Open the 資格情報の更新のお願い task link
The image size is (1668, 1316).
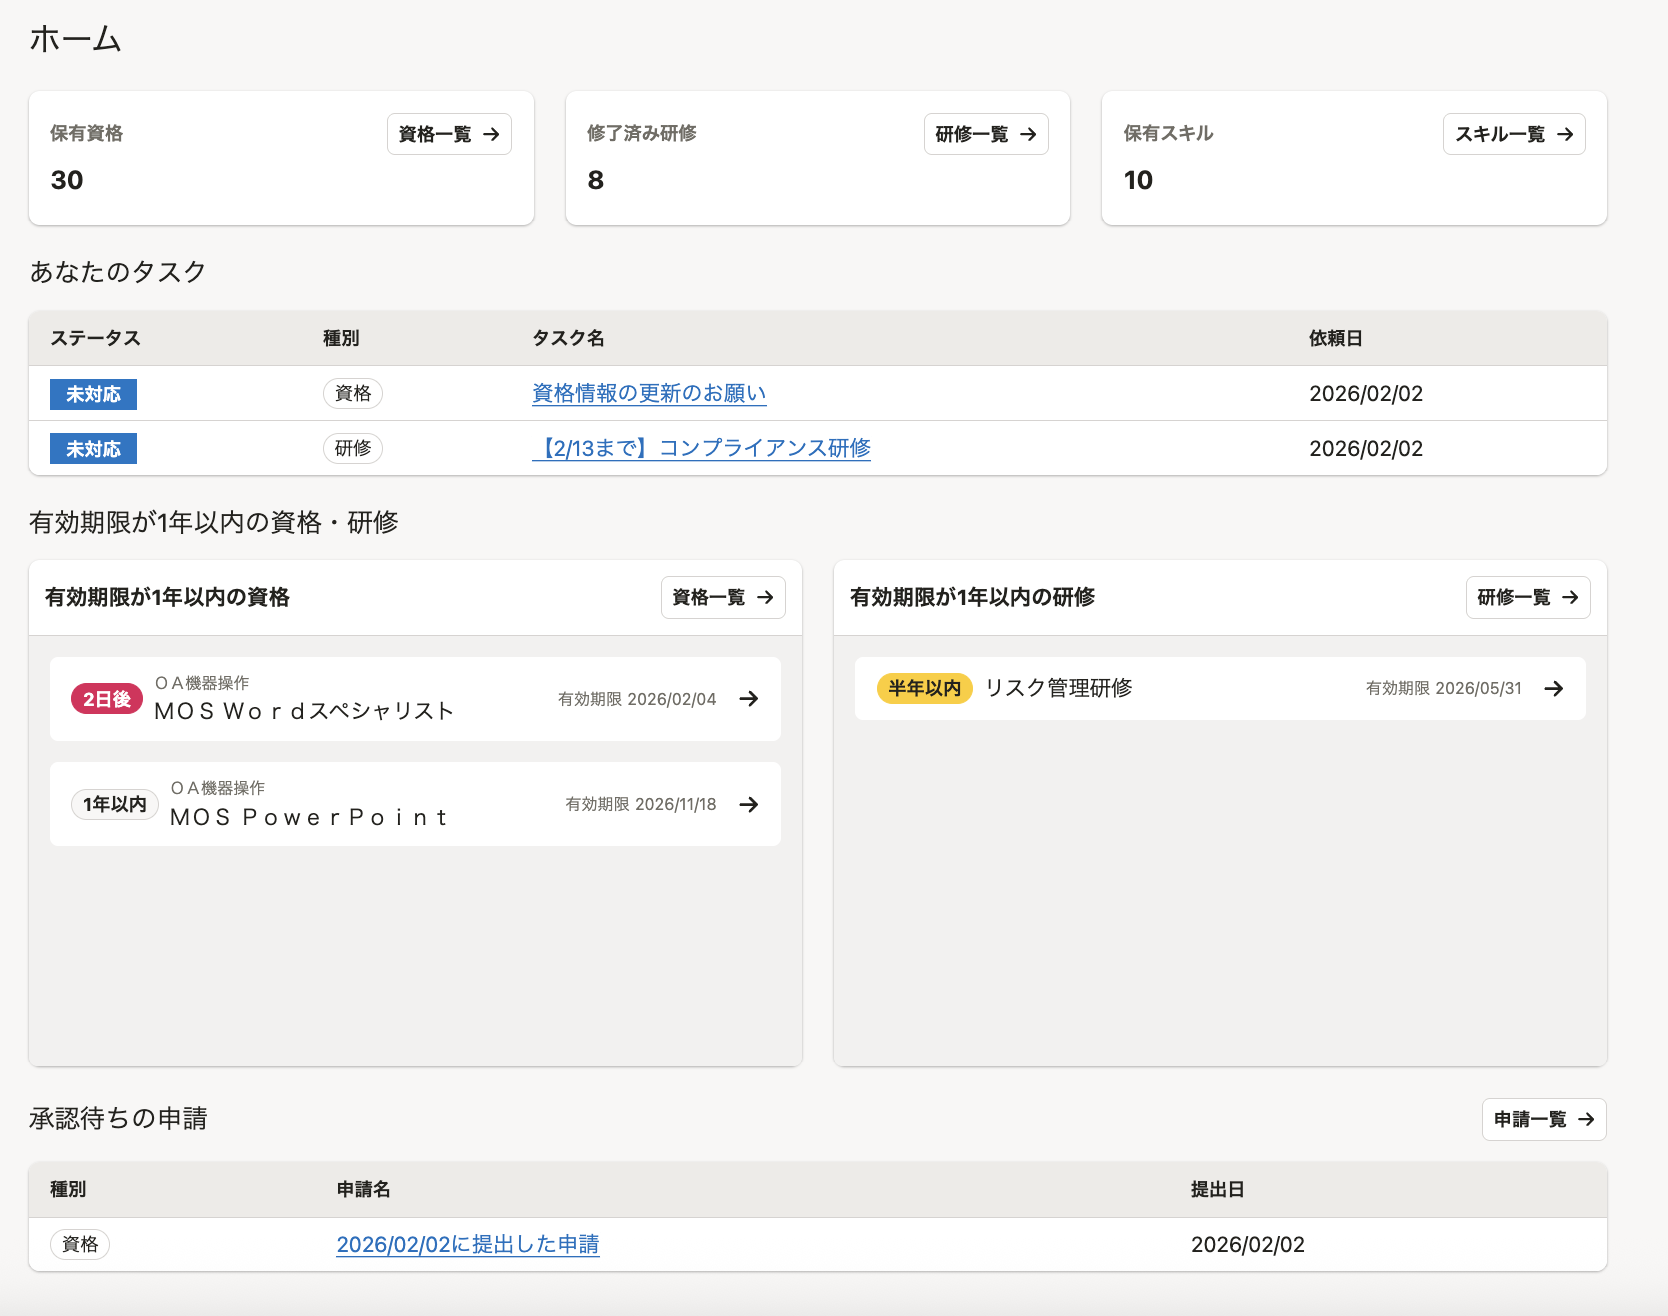point(649,393)
